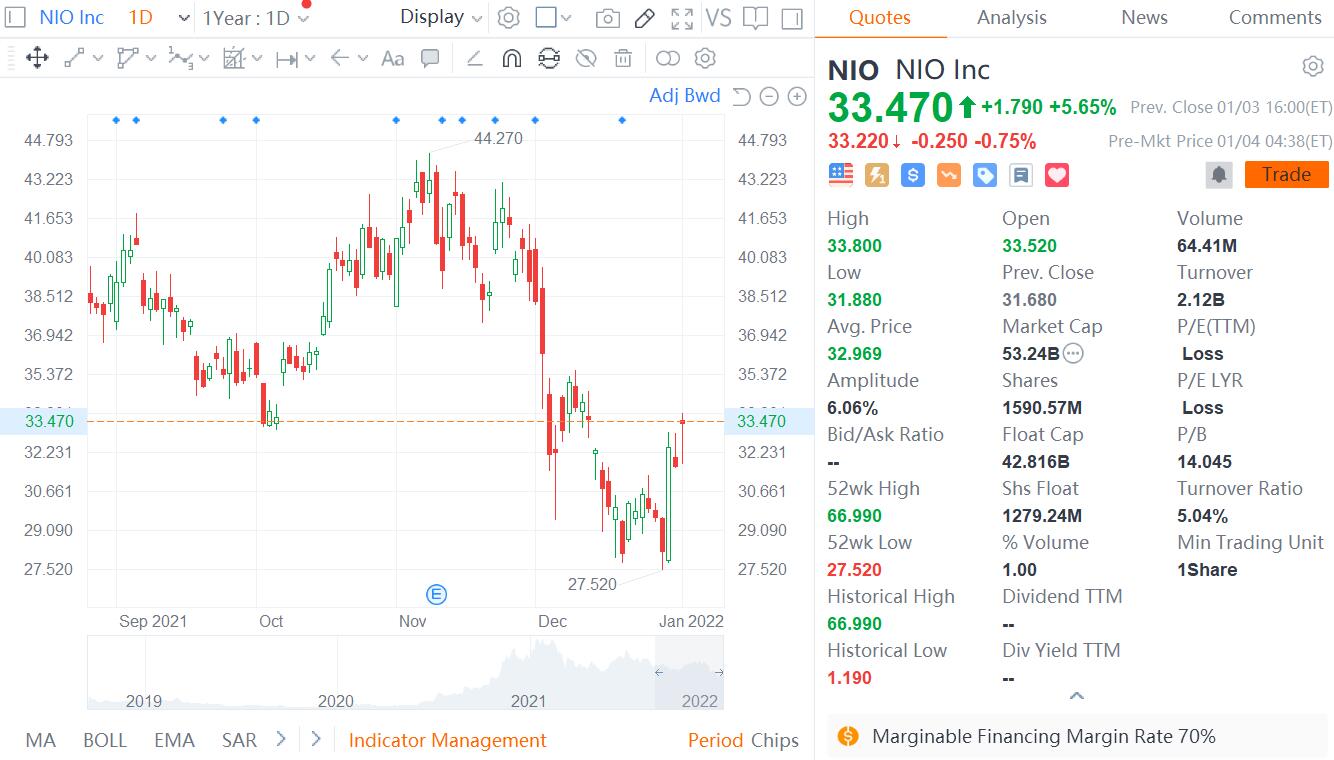Click the price alert bell icon
Viewport: 1334px width, 760px height.
coord(1219,175)
